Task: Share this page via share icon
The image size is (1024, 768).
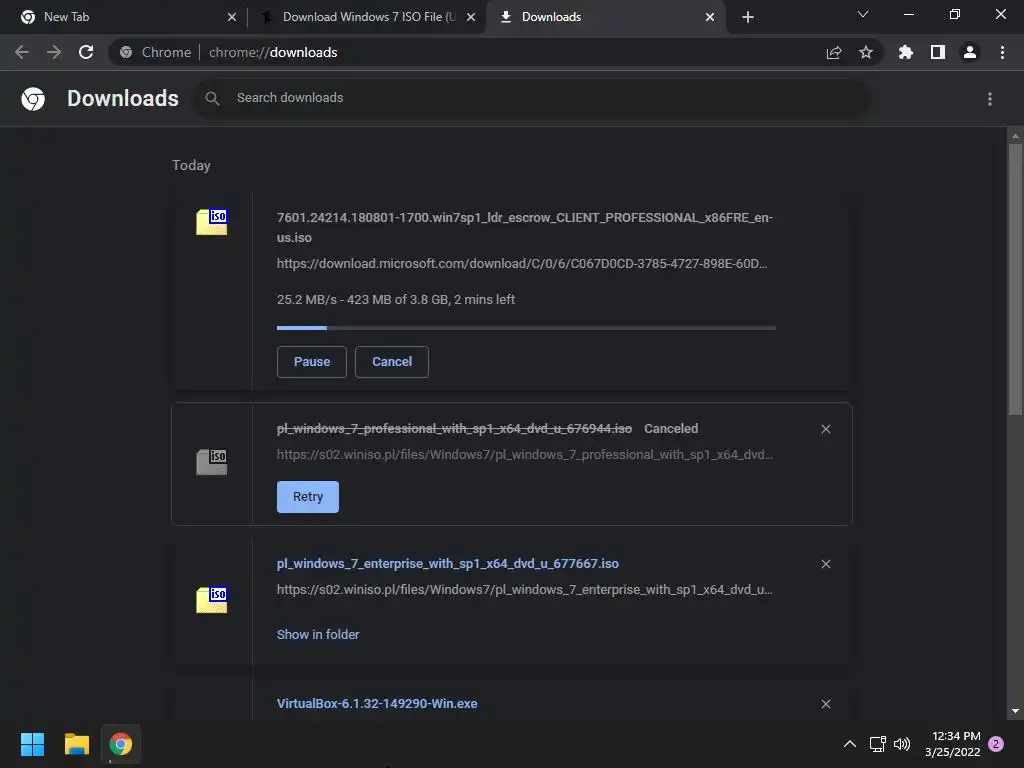Action: point(834,52)
